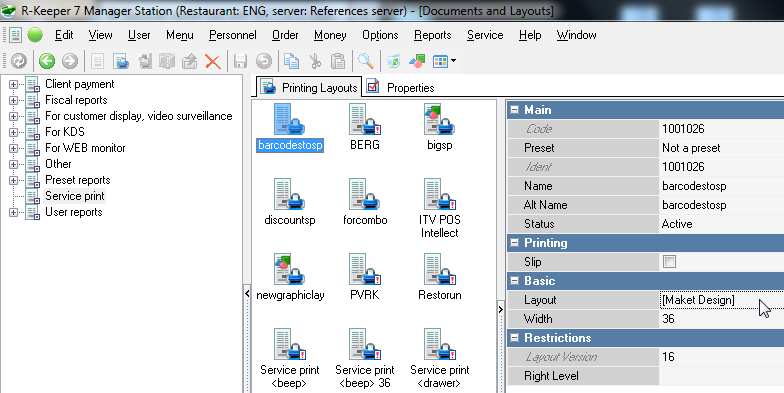Open the Options menu

click(380, 35)
